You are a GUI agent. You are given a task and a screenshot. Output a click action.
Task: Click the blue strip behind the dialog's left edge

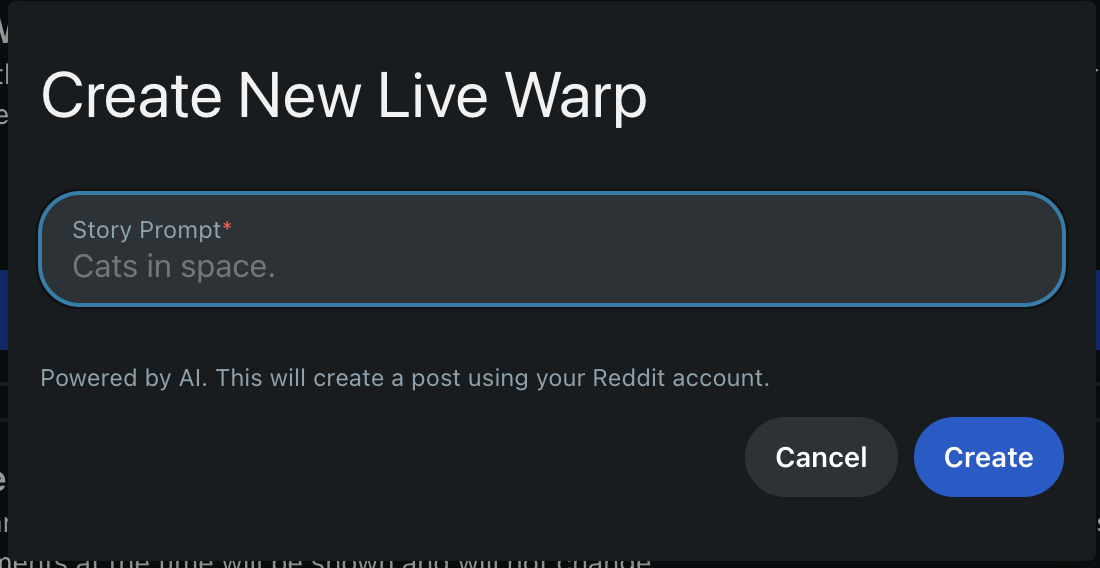[x=4, y=309]
